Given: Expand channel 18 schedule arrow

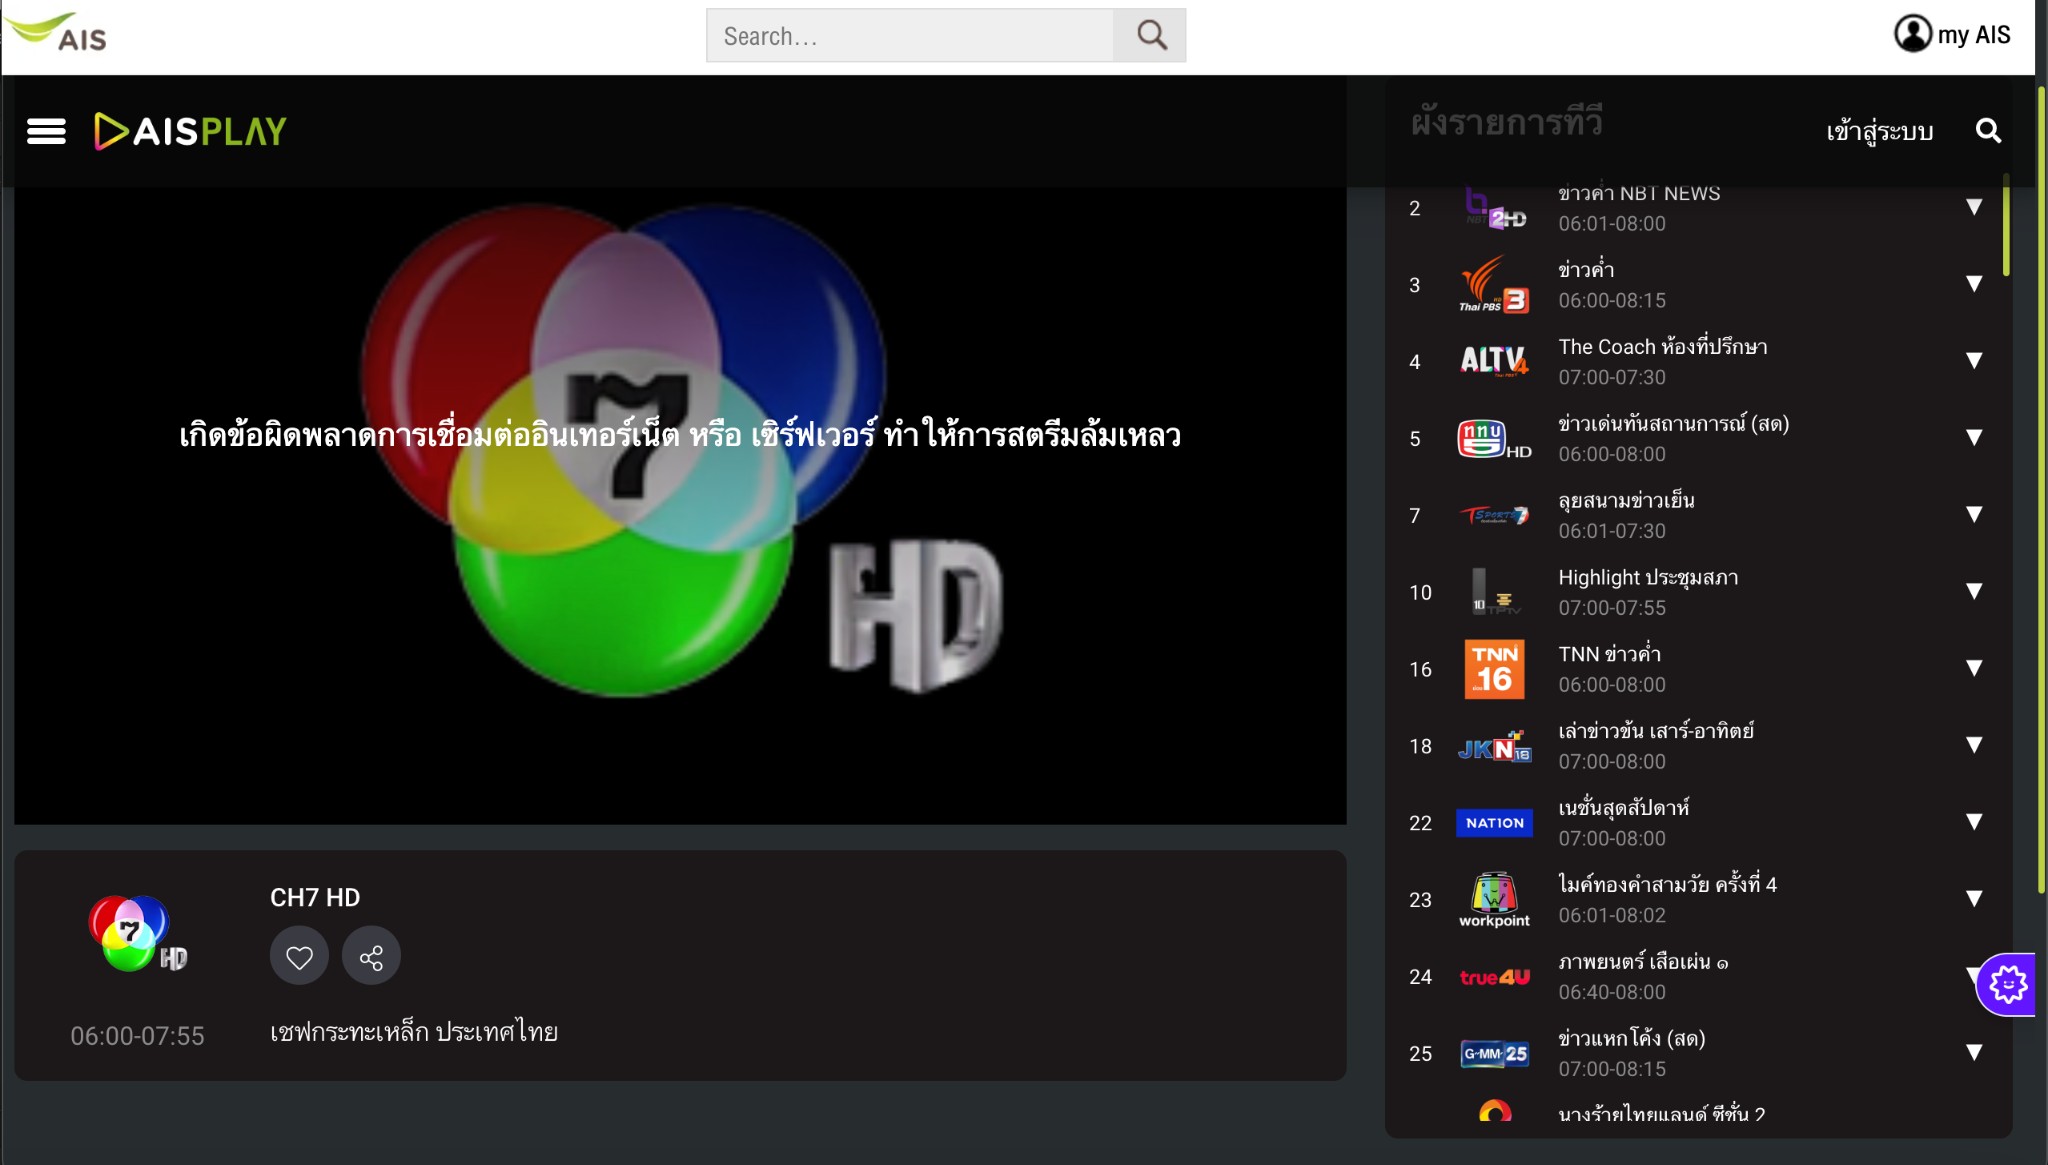Looking at the screenshot, I should (1974, 745).
